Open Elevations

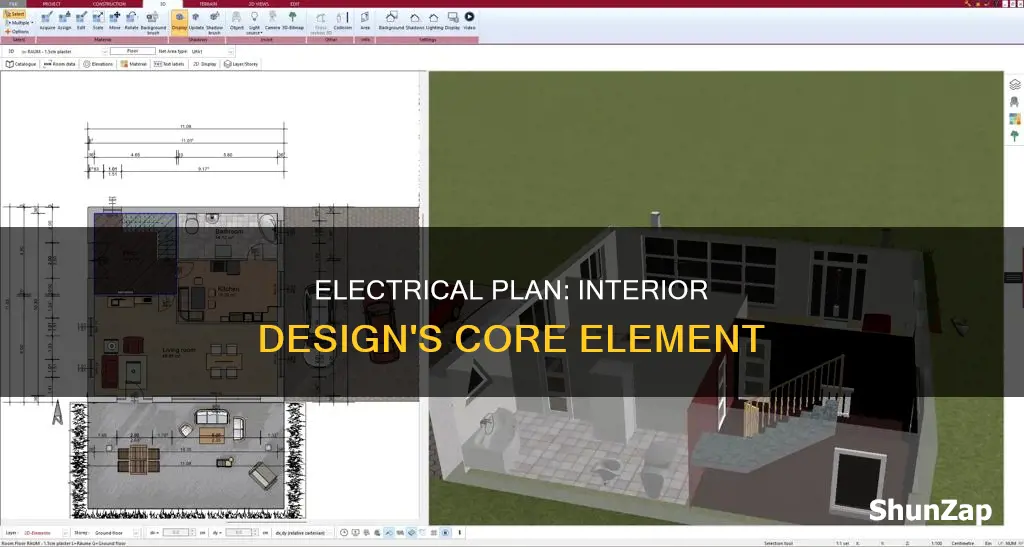pyautogui.click(x=98, y=64)
